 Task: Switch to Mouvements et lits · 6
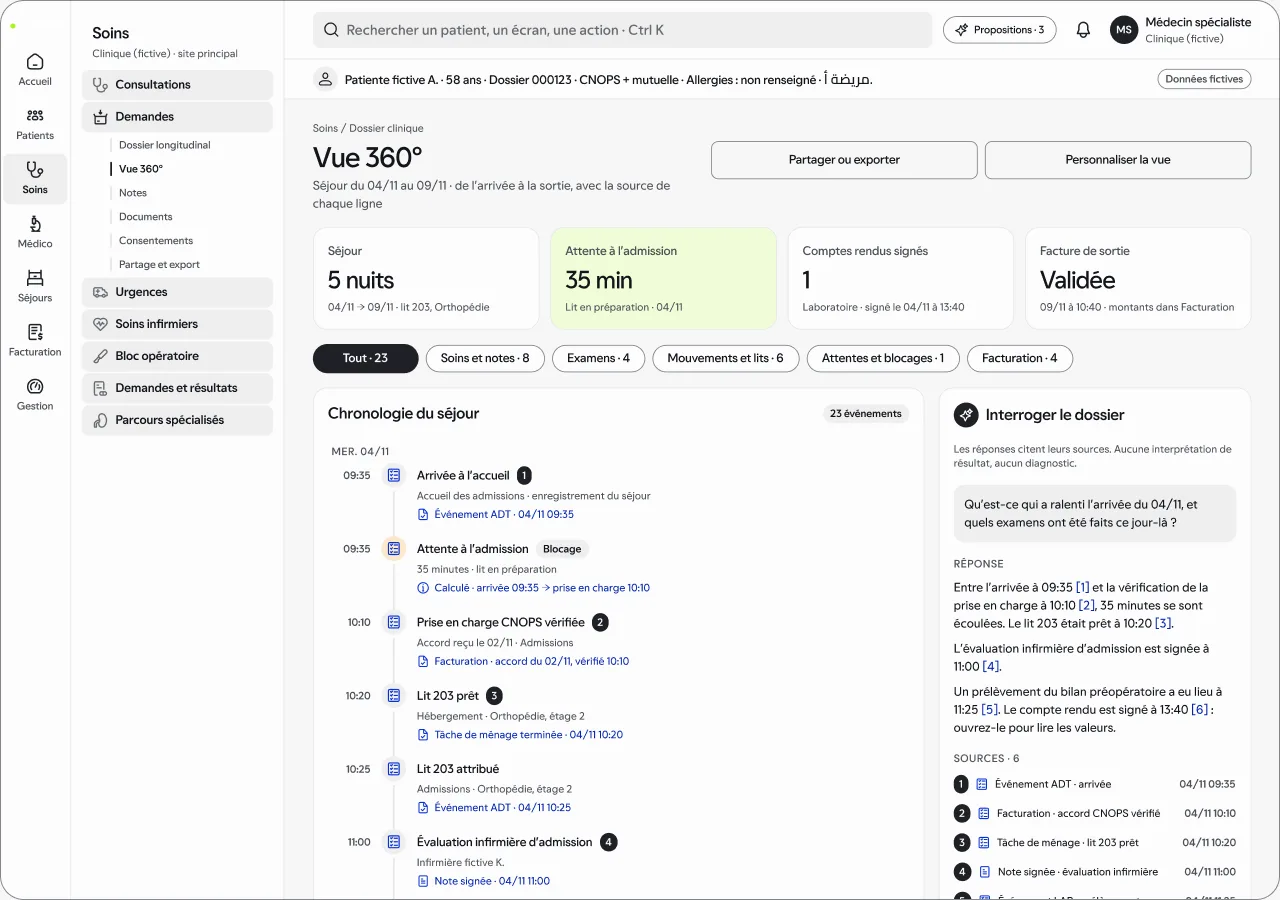[726, 358]
